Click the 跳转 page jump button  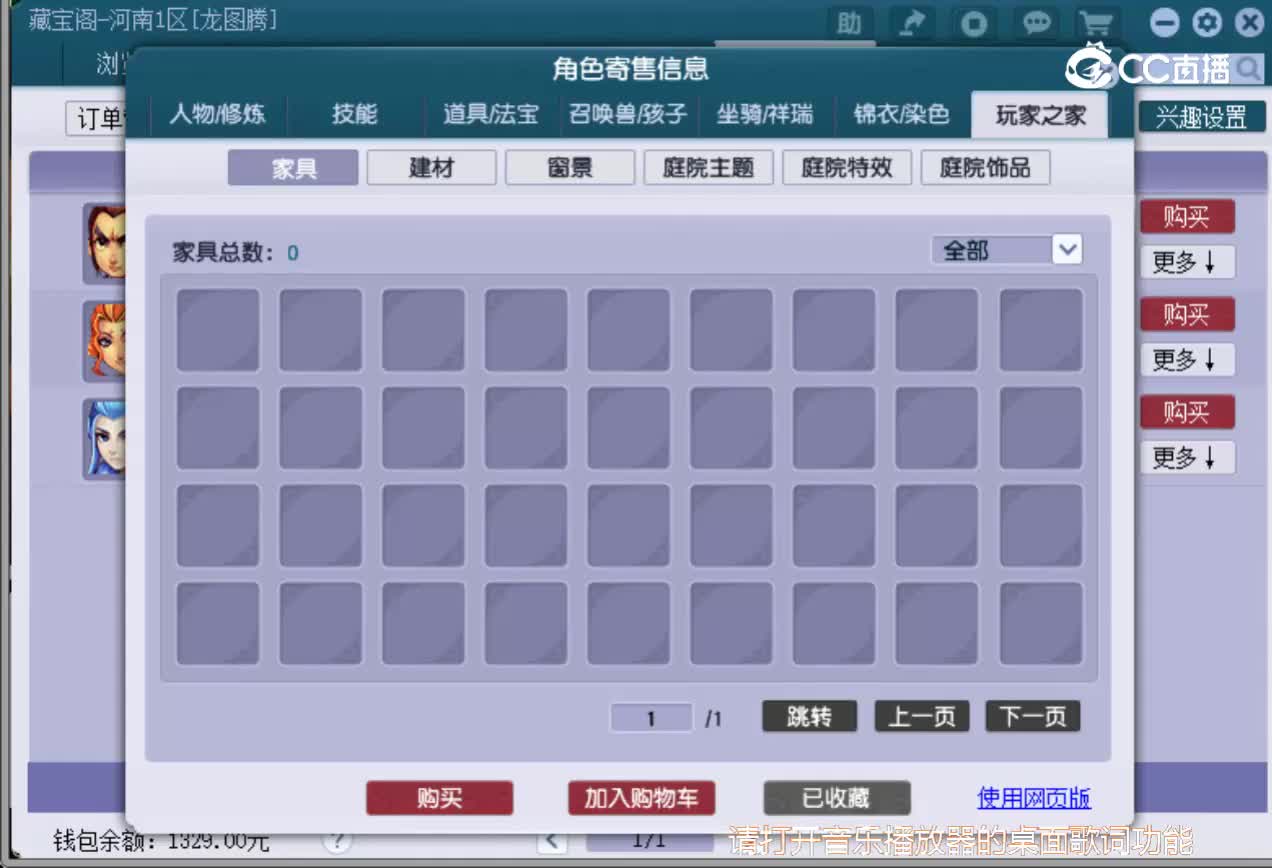[808, 716]
